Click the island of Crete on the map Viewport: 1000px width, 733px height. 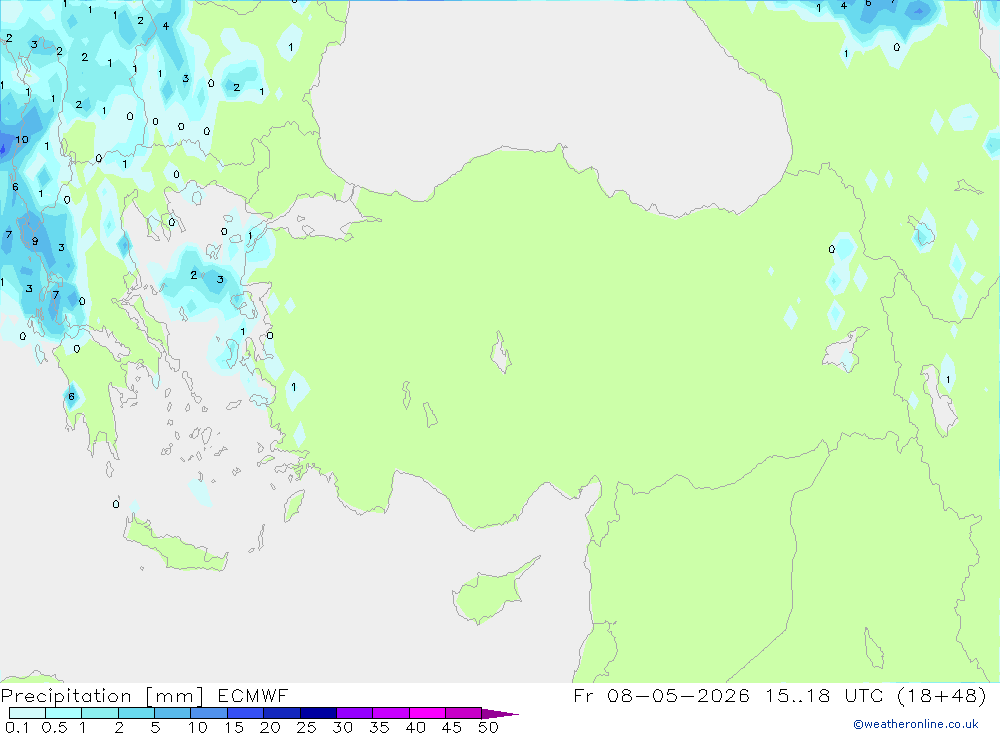tap(174, 544)
